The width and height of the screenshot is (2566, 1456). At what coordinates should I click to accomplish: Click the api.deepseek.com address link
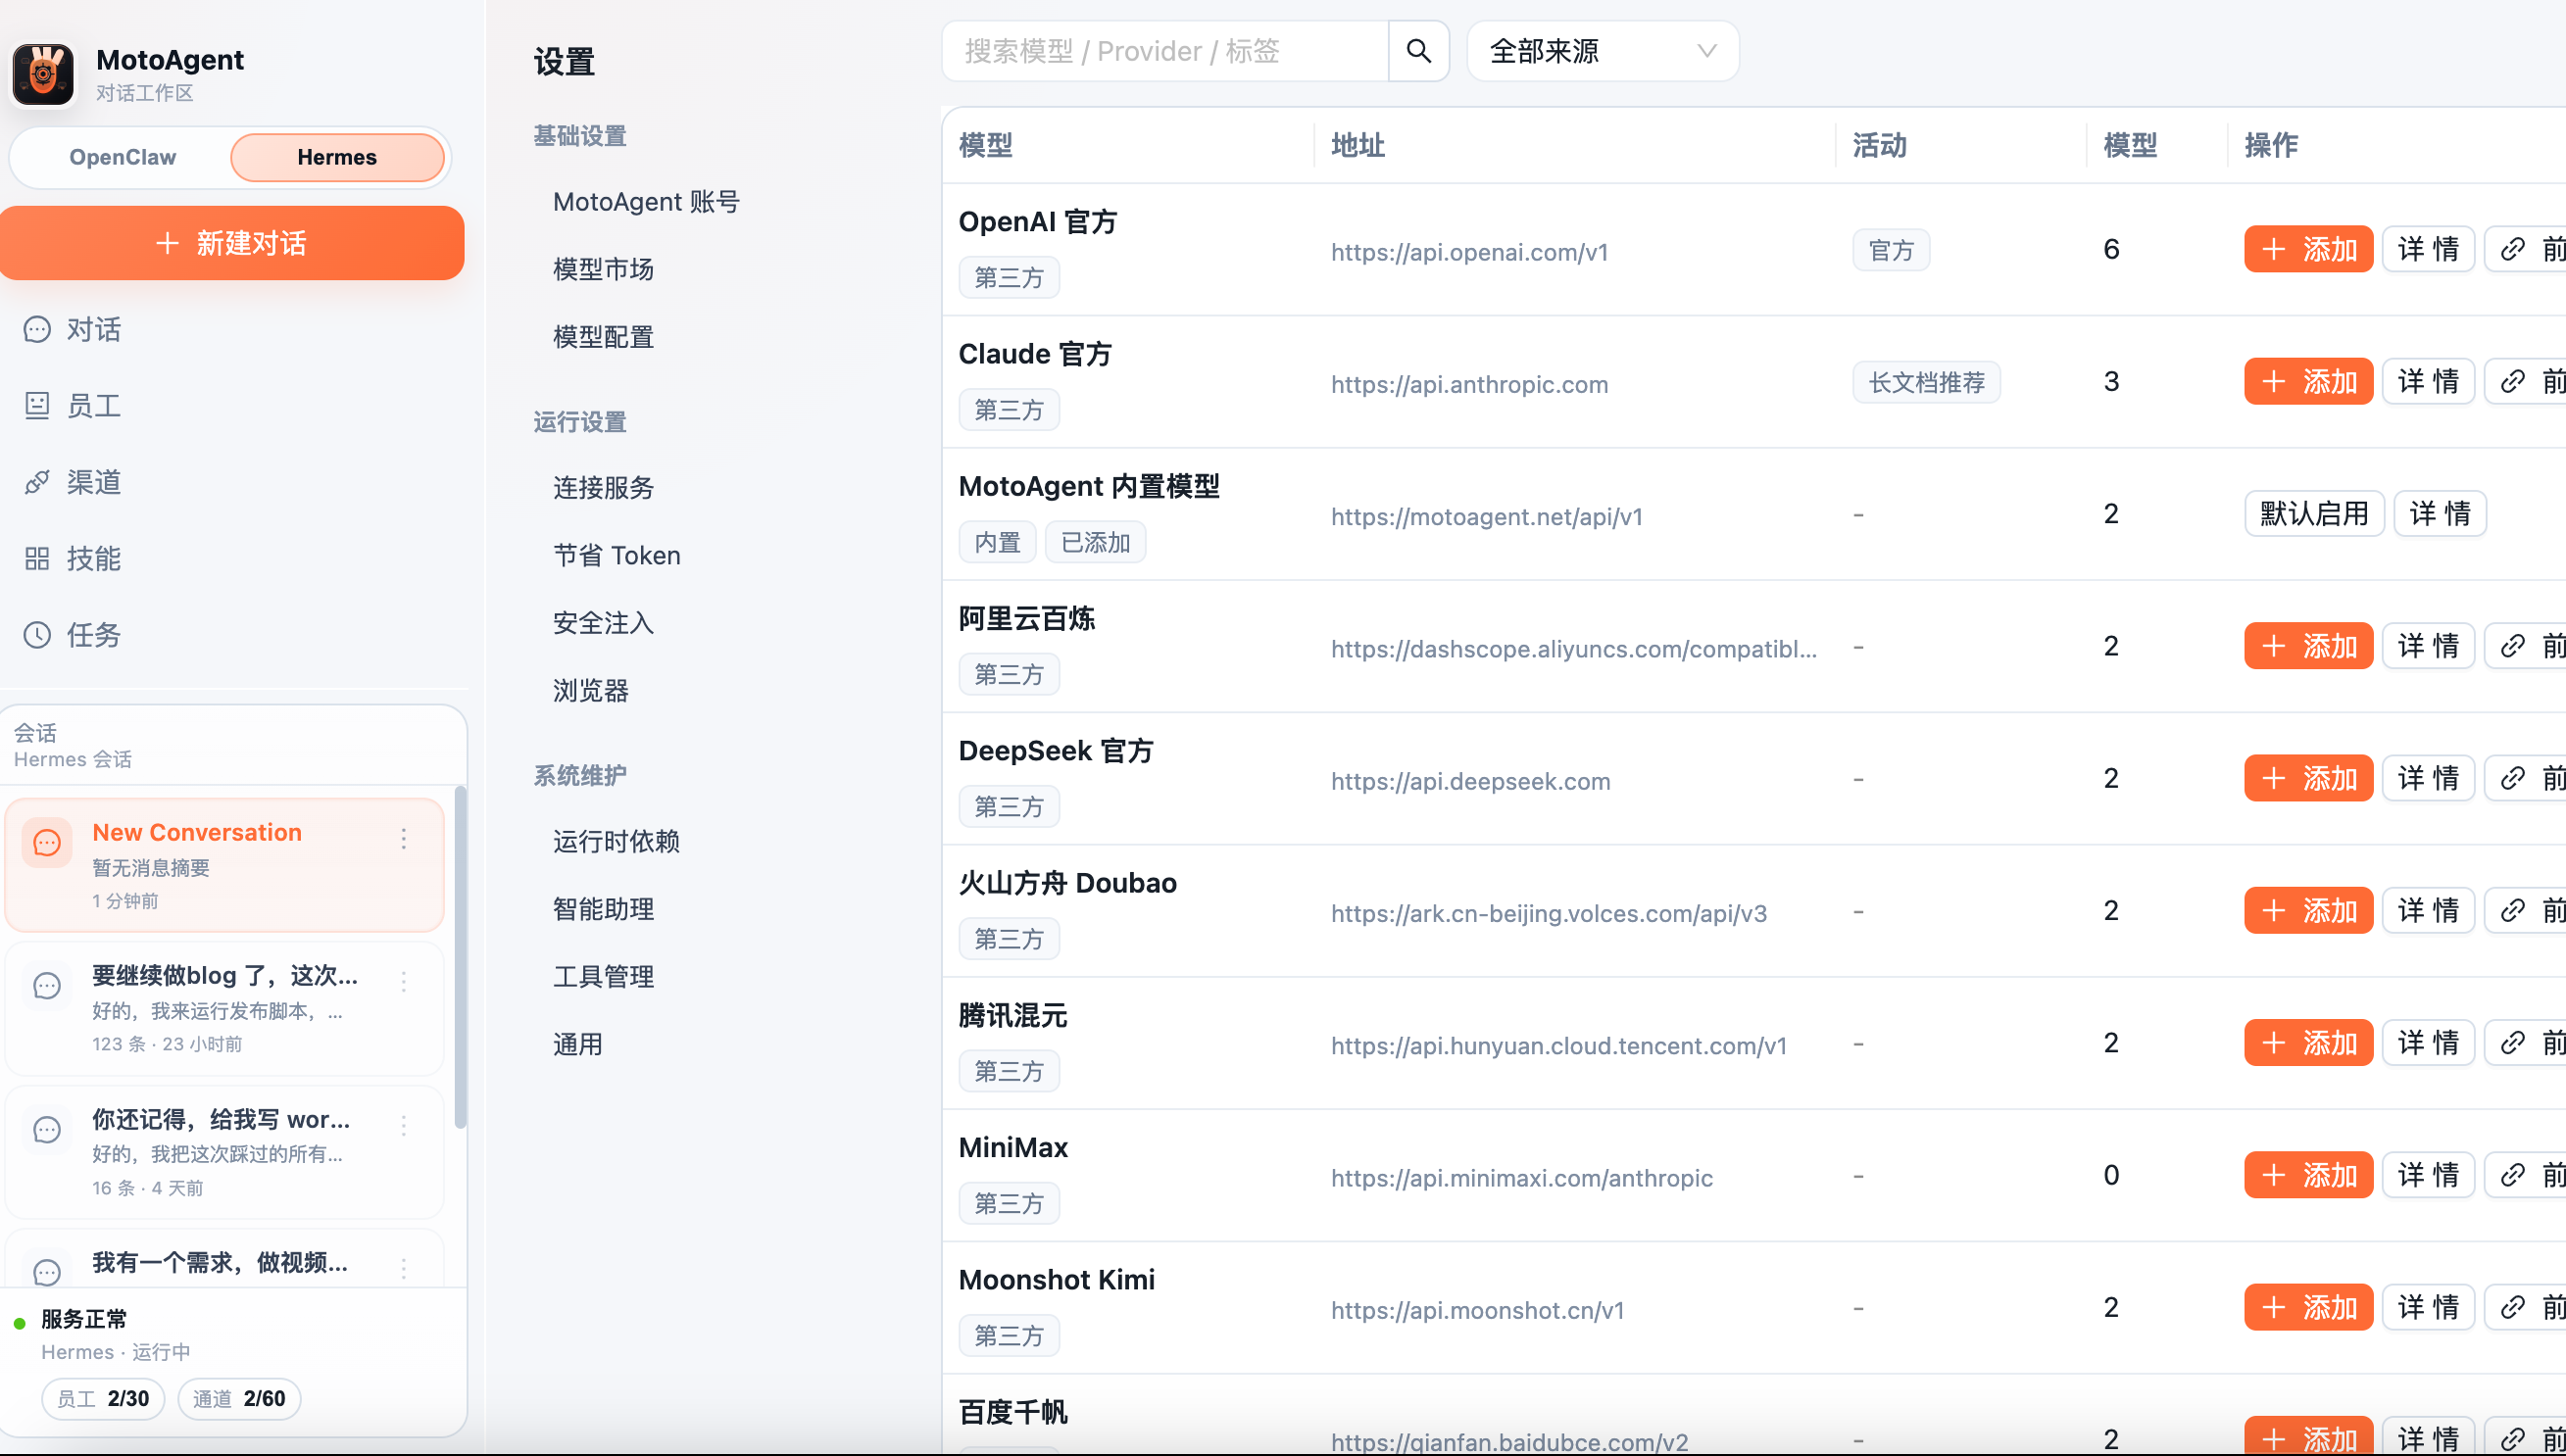pyautogui.click(x=1470, y=782)
